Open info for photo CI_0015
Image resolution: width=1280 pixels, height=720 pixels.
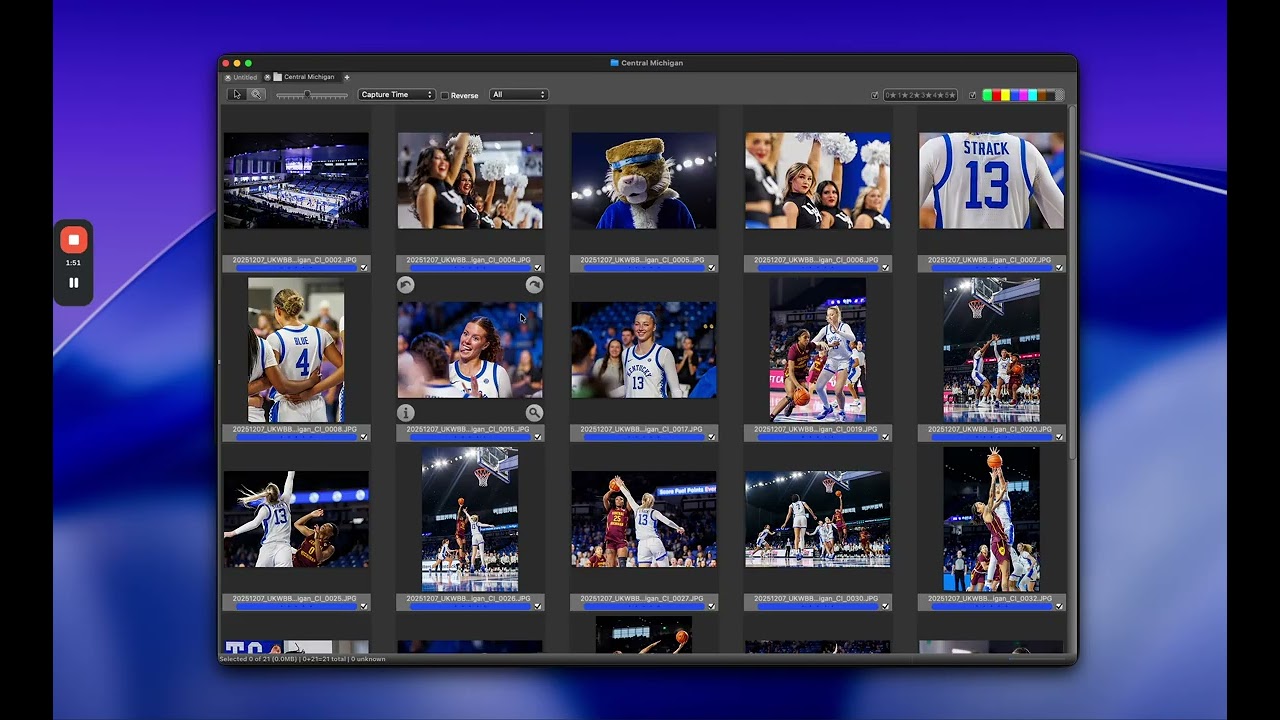coord(405,412)
